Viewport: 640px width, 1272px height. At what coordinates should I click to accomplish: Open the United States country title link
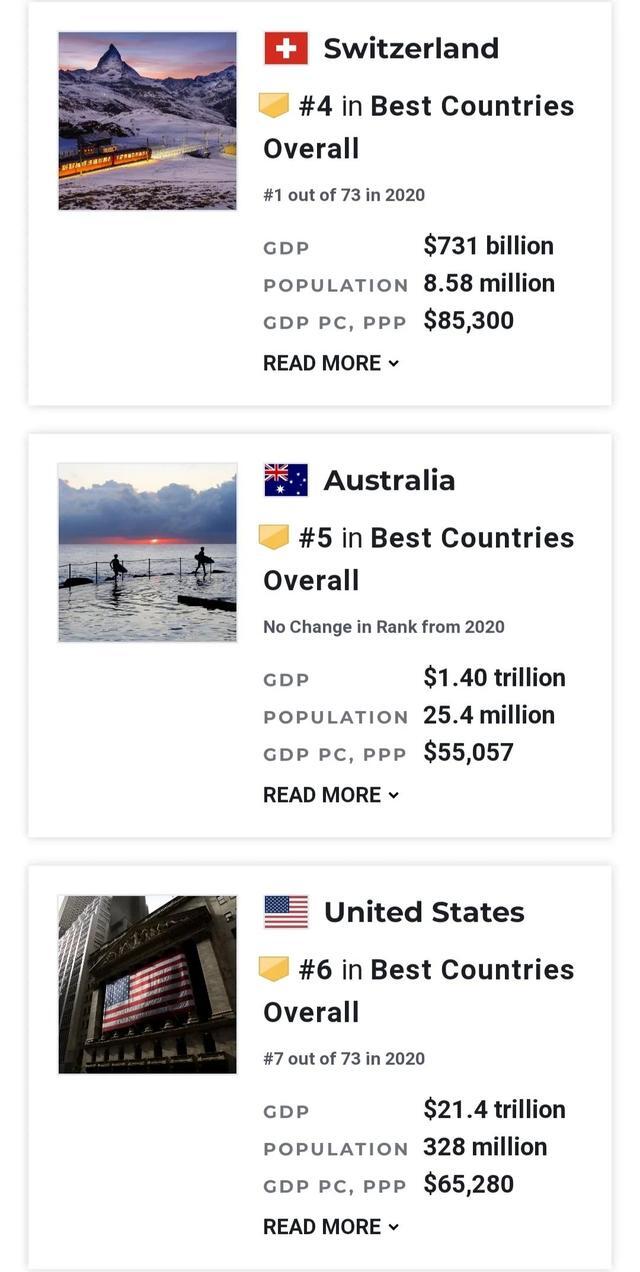point(424,912)
